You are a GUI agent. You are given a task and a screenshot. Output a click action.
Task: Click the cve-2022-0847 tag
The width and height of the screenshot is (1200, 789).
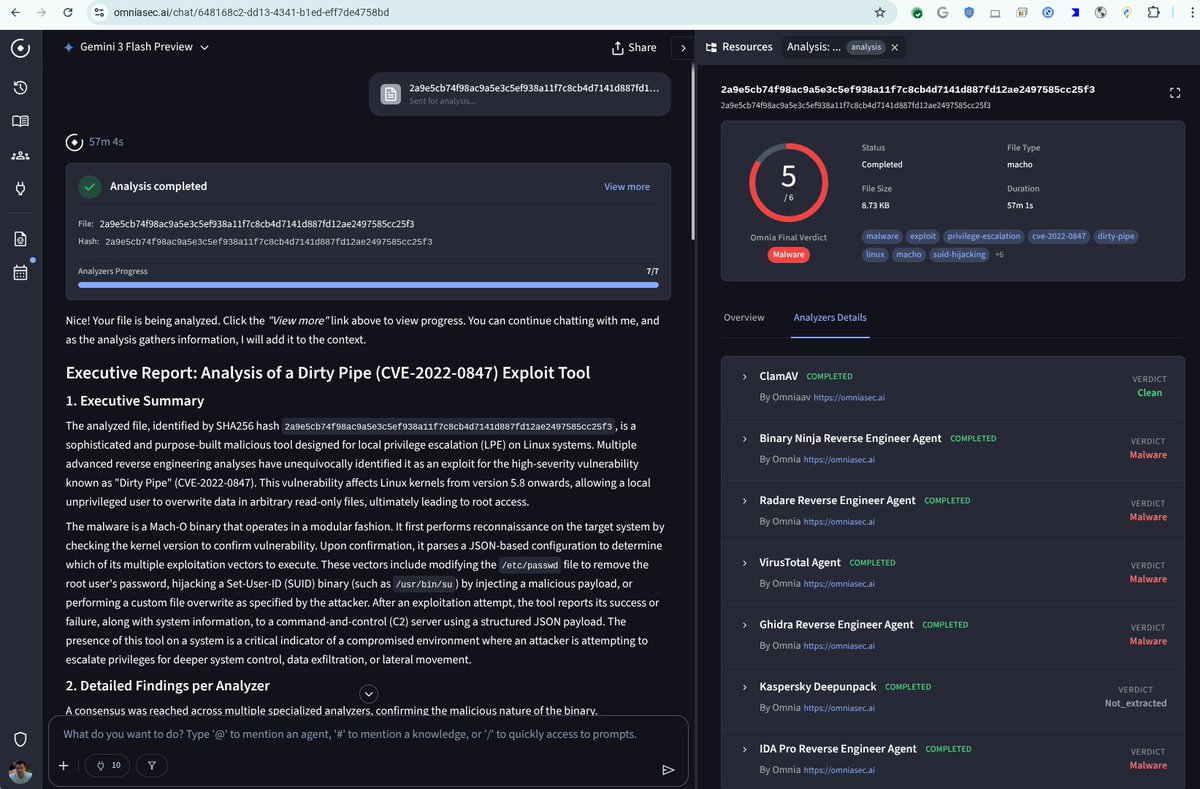click(x=1059, y=236)
